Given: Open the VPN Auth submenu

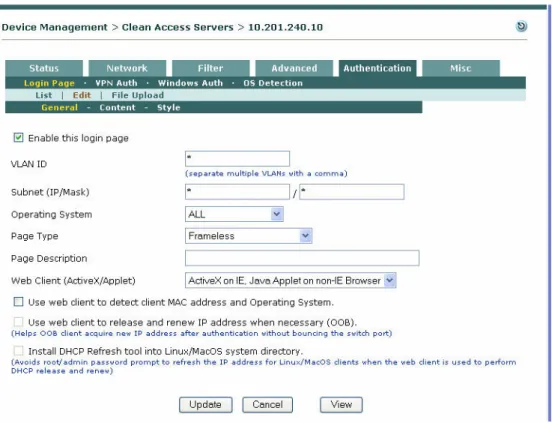Looking at the screenshot, I should 116,83.
